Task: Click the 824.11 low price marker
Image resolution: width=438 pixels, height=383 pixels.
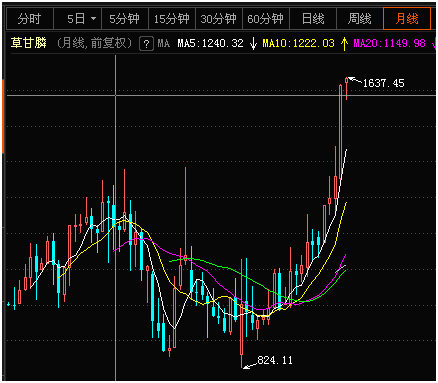Action: (275, 360)
